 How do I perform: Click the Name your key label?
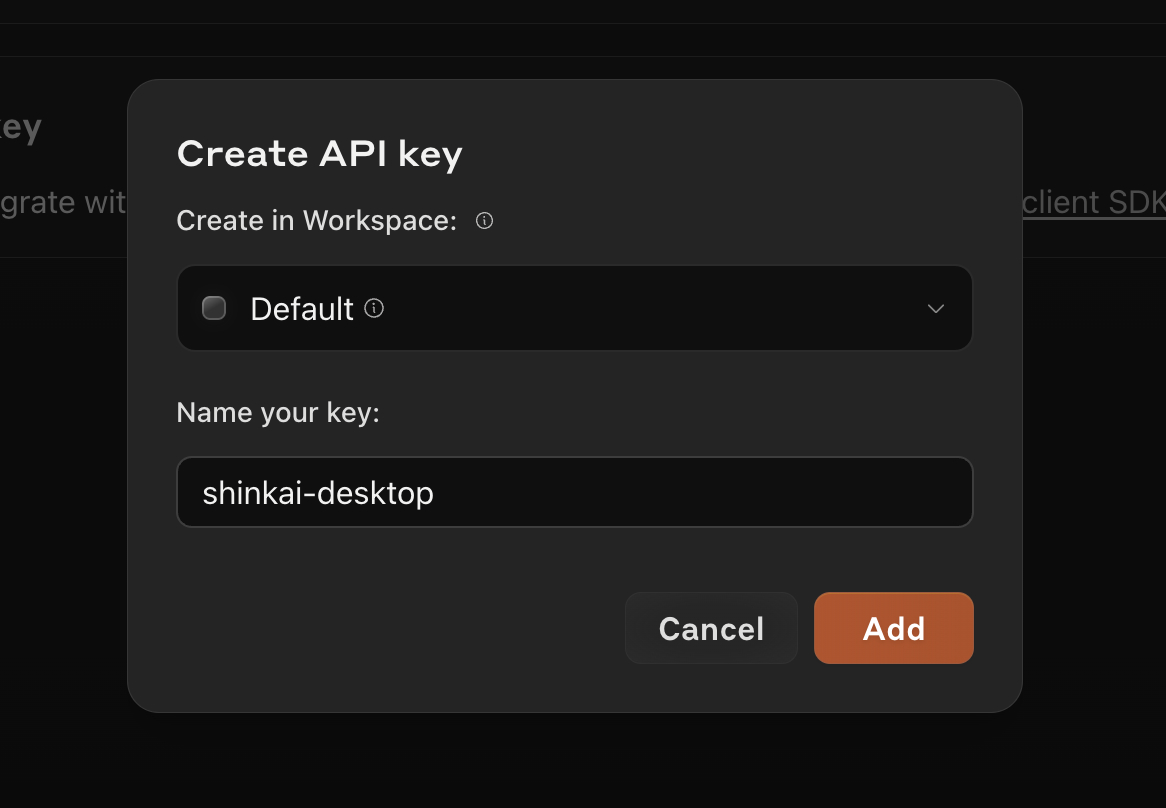[x=278, y=412]
